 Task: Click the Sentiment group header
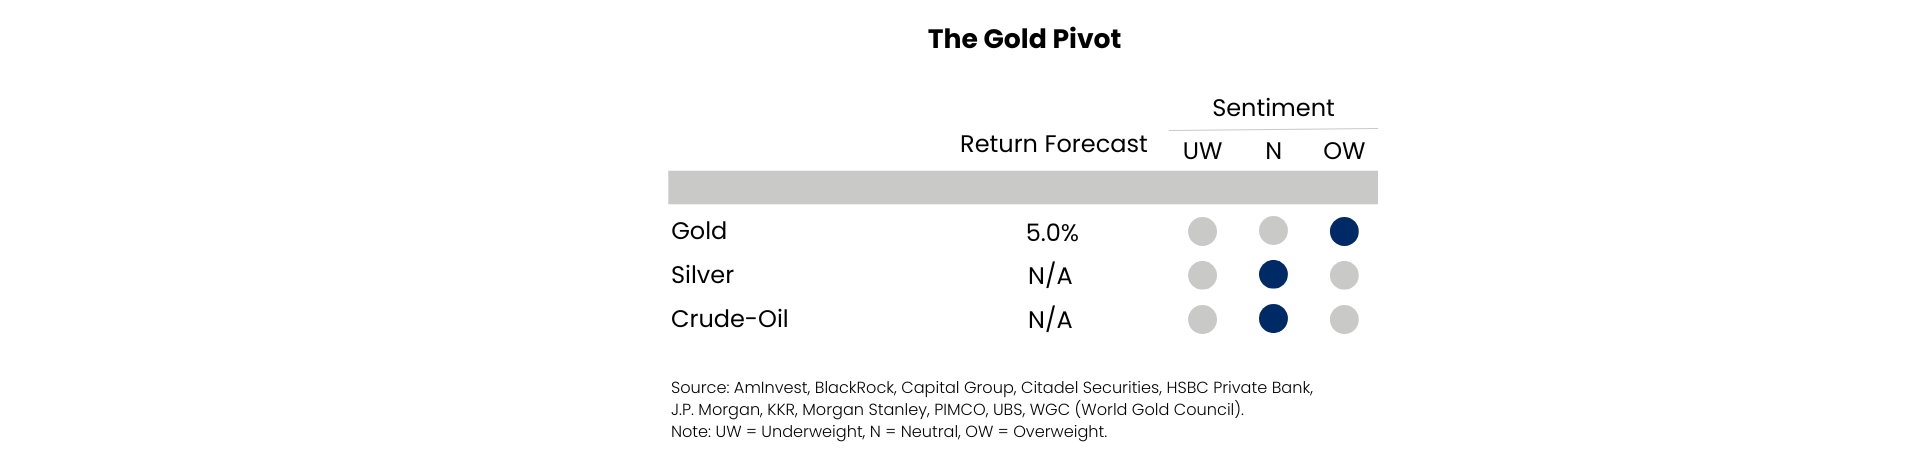1273,108
